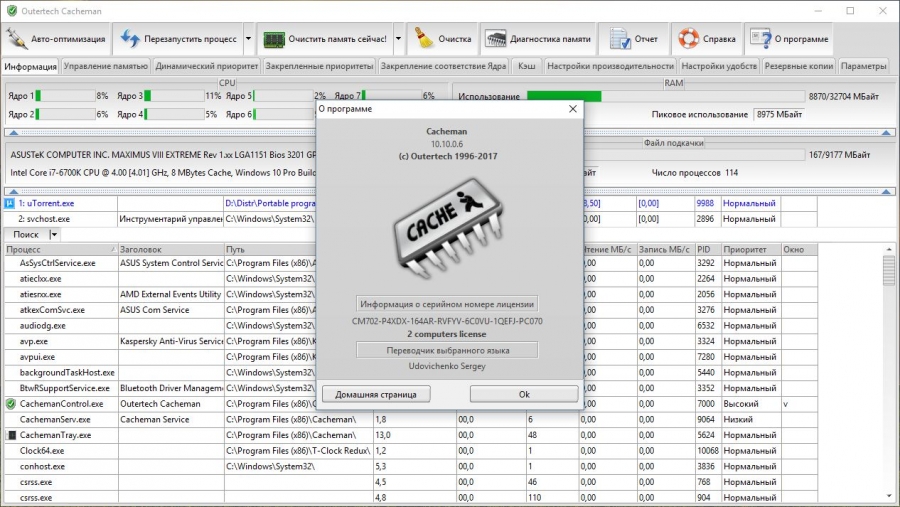The image size is (900, 507).
Task: Click the Отчет report icon
Action: 620,39
